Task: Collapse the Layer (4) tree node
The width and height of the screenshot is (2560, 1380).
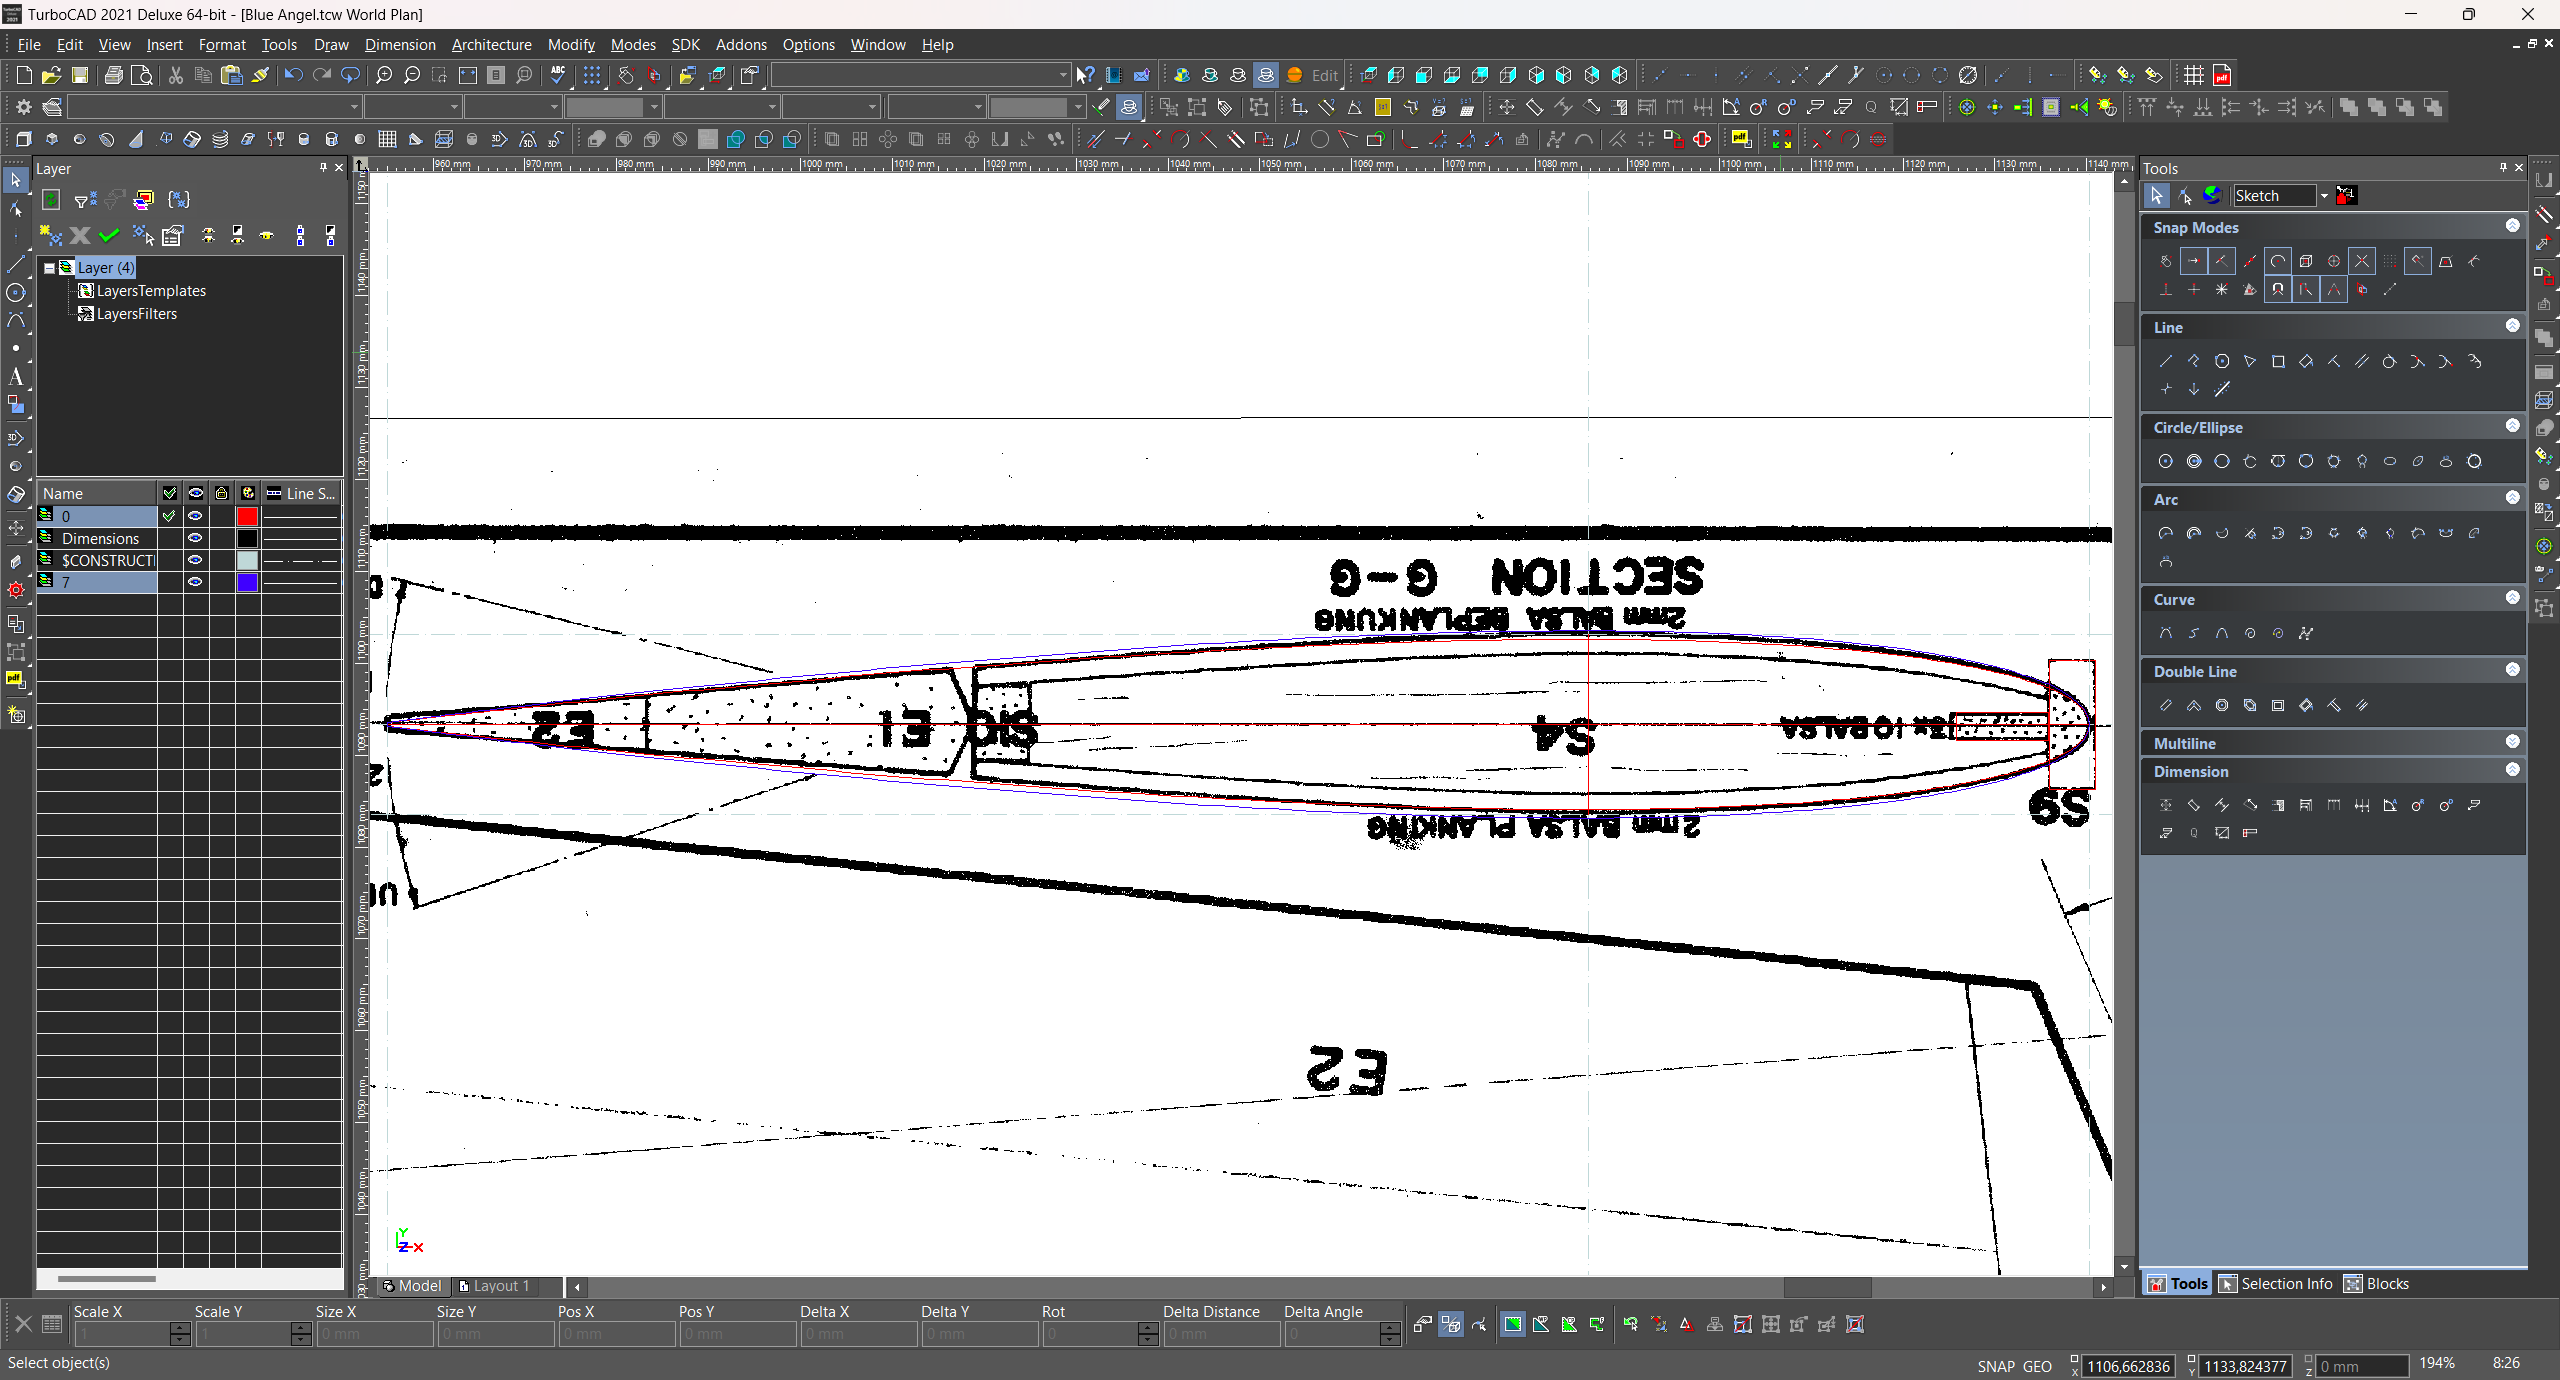Action: [x=49, y=268]
